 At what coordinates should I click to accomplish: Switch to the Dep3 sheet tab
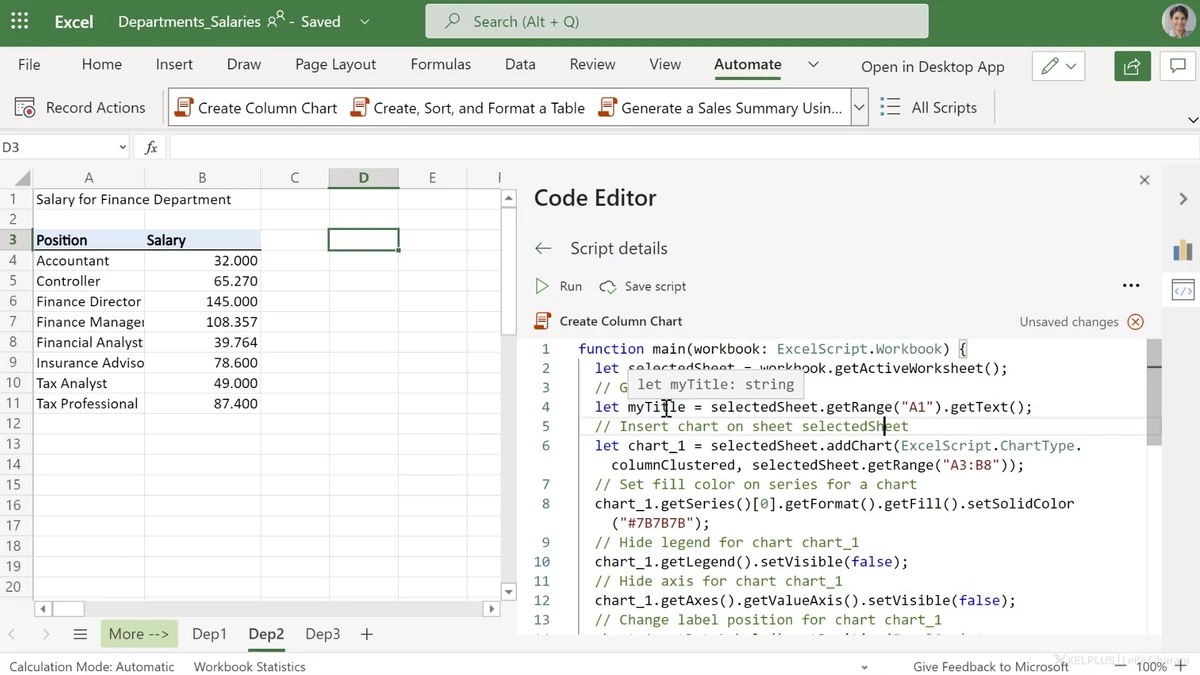(322, 634)
